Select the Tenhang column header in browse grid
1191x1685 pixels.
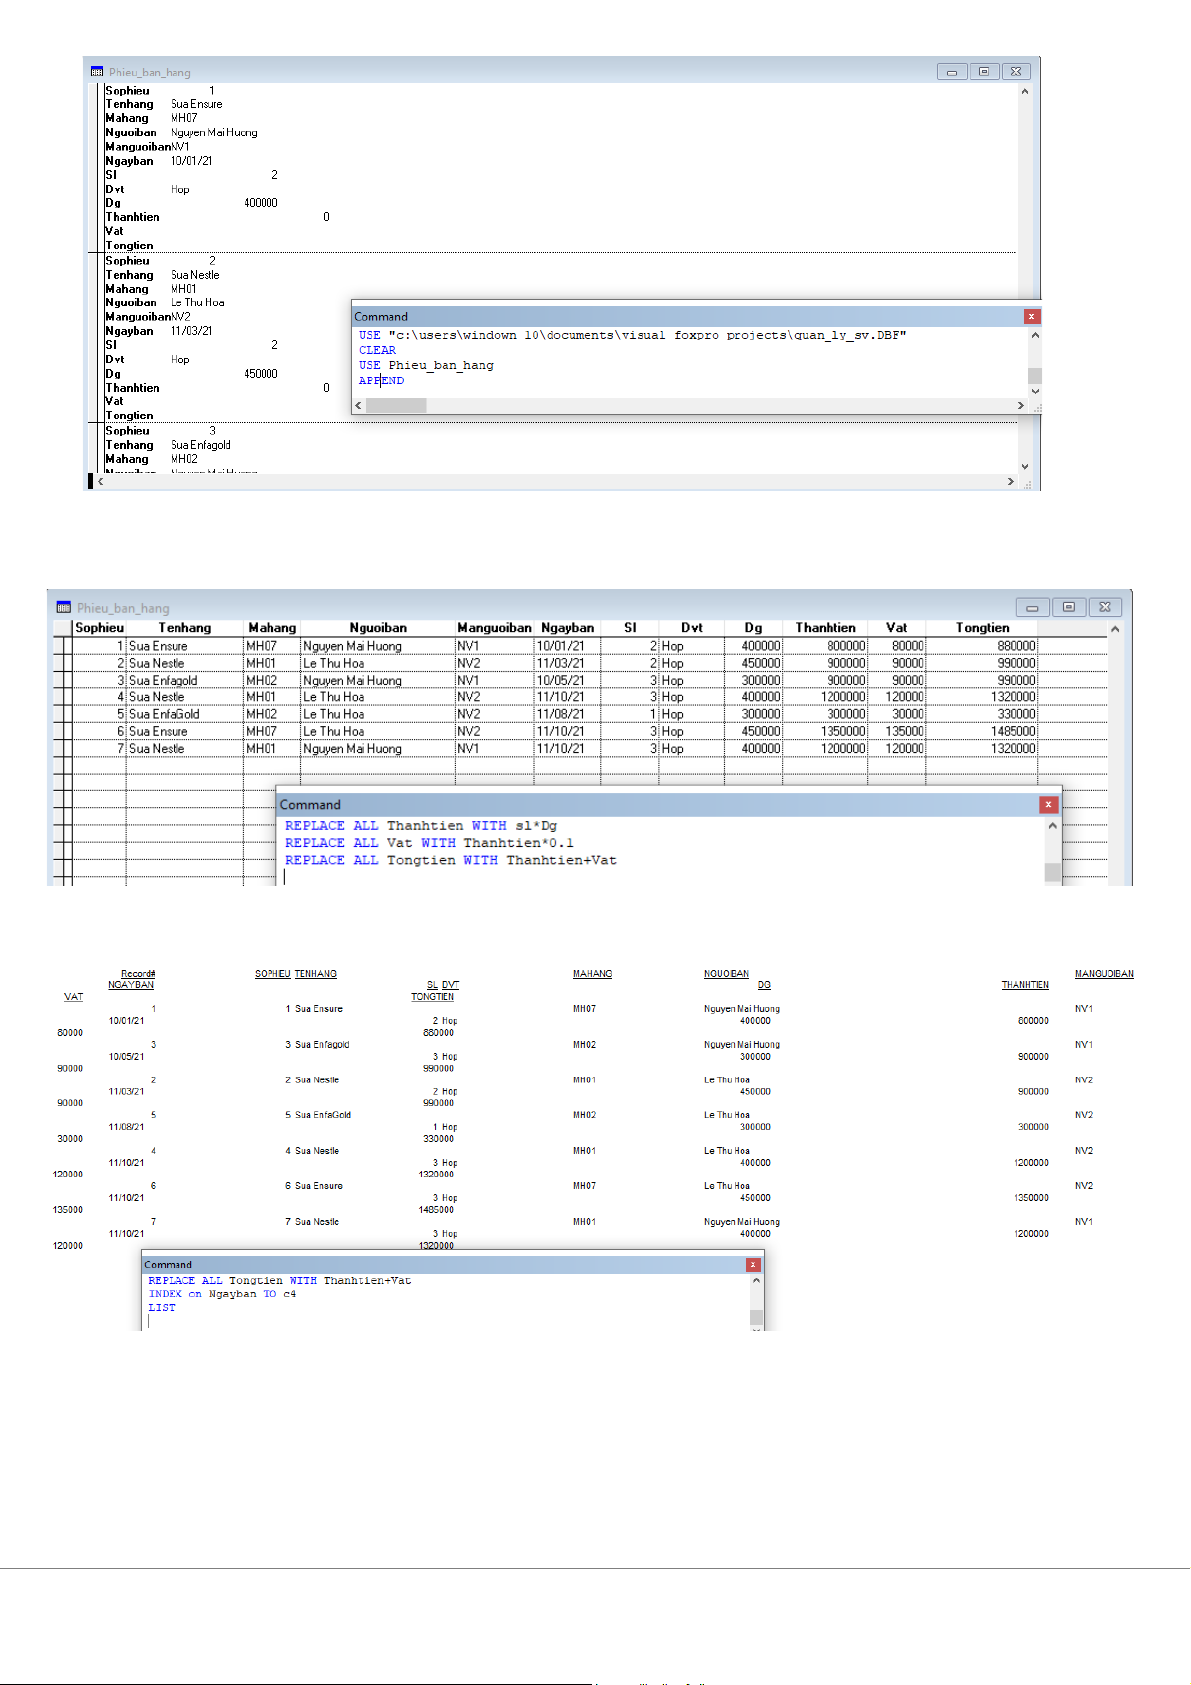pyautogui.click(x=185, y=628)
